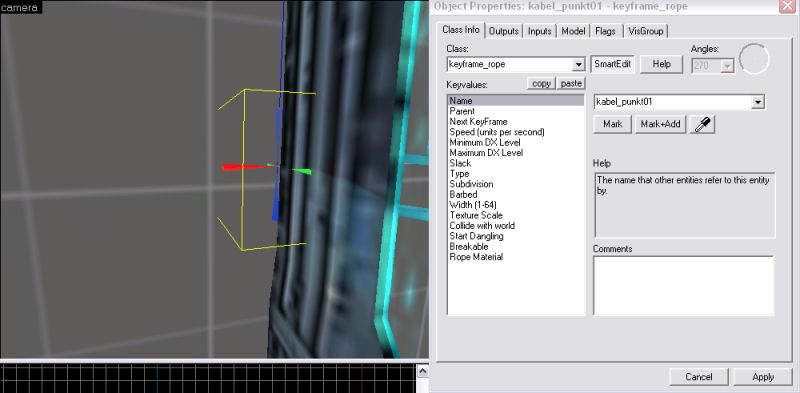Select the Next KeyFrame keyvalue
The width and height of the screenshot is (800, 393).
(x=515, y=121)
